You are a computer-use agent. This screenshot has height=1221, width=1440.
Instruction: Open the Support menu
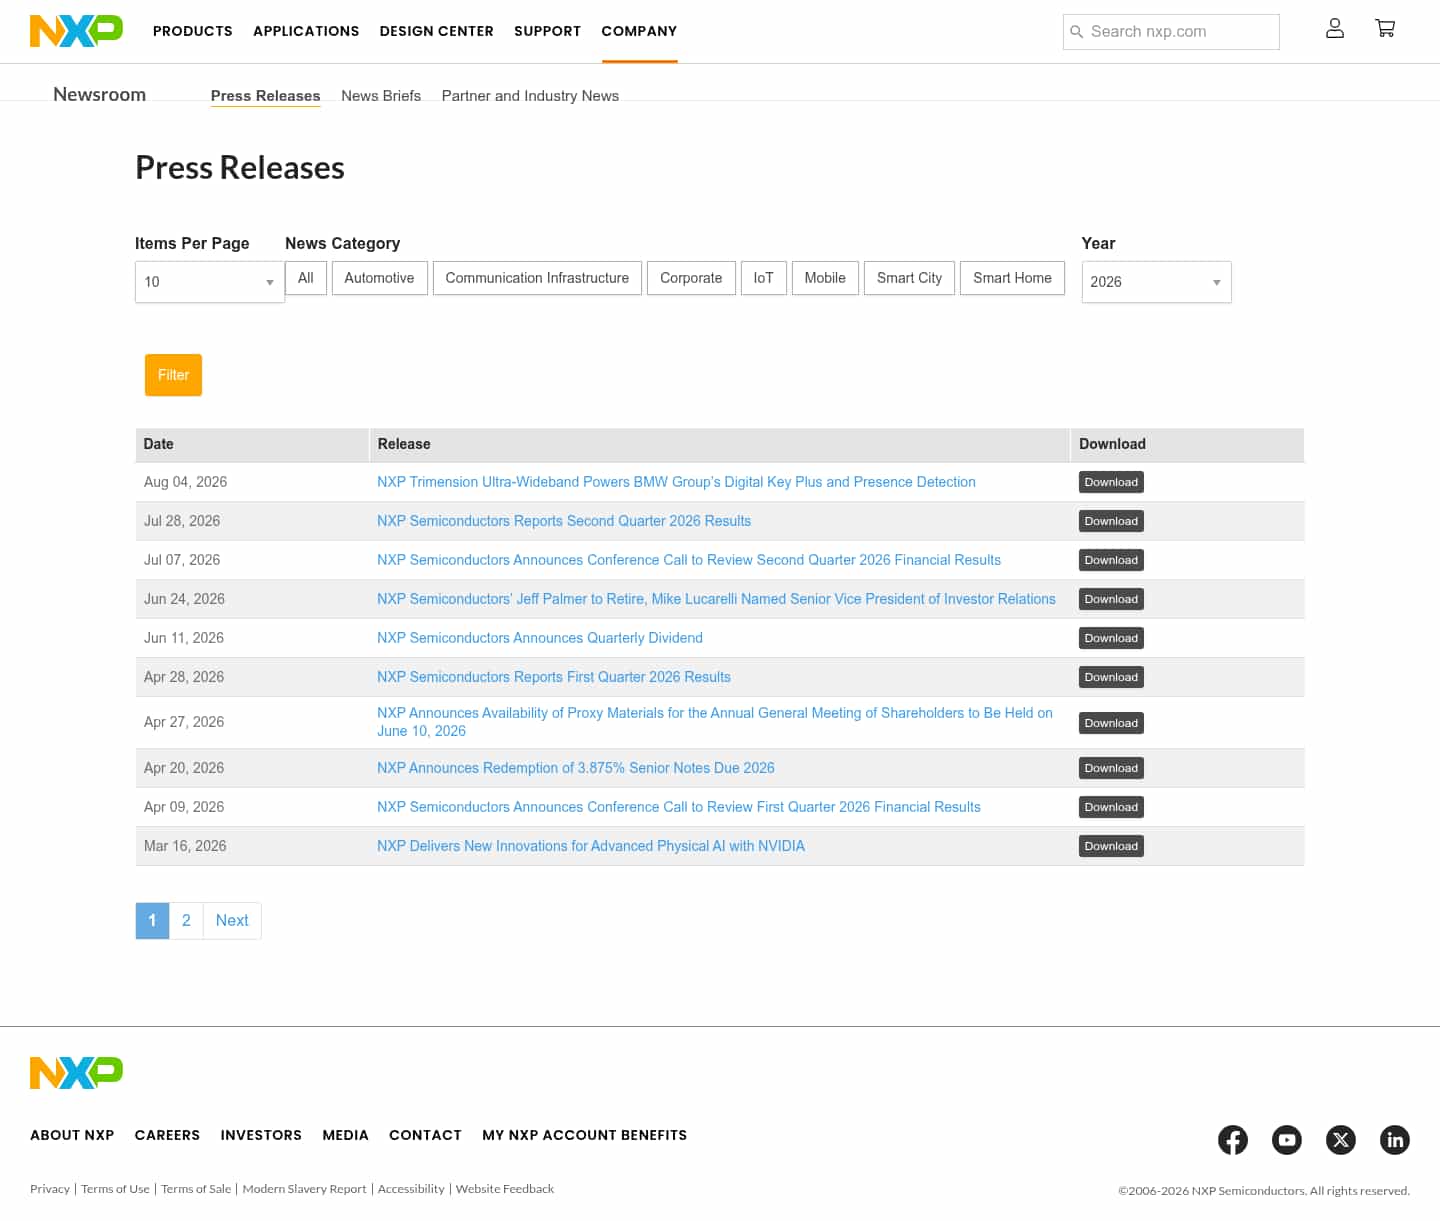point(547,31)
